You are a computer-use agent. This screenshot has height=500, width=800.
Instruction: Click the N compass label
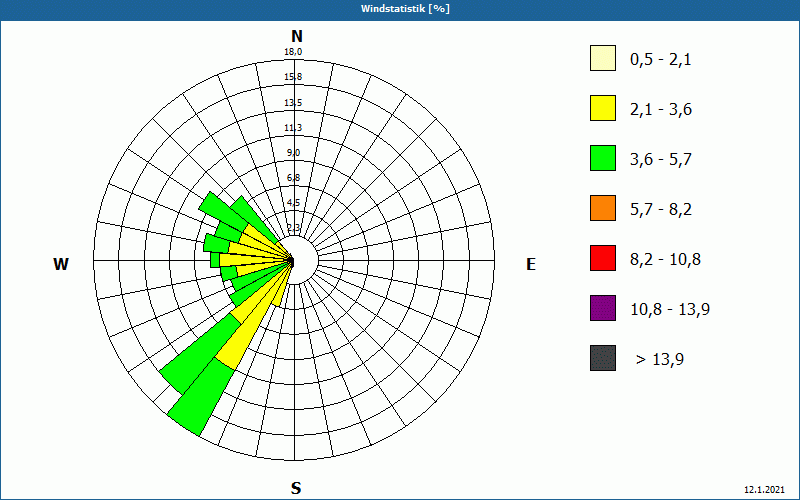[297, 36]
